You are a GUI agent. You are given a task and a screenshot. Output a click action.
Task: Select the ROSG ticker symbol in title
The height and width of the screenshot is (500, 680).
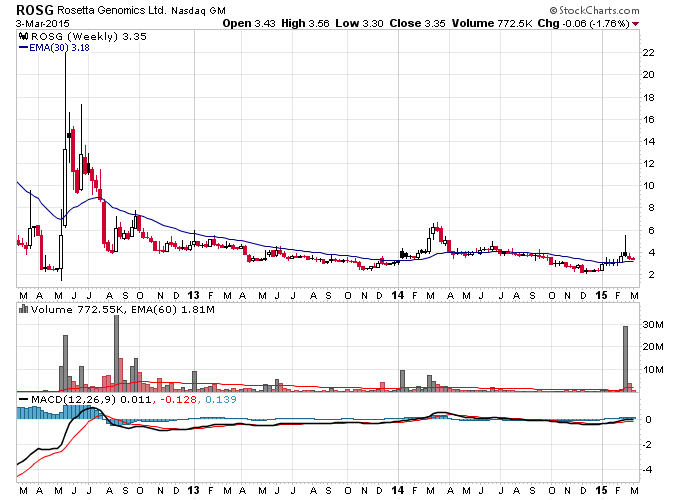(35, 10)
